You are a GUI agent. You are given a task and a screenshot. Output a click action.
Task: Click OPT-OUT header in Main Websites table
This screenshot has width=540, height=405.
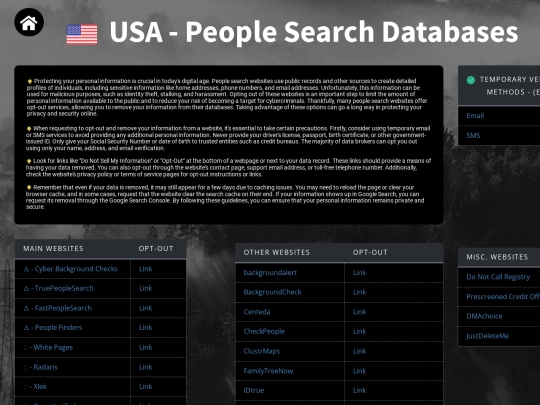156,249
